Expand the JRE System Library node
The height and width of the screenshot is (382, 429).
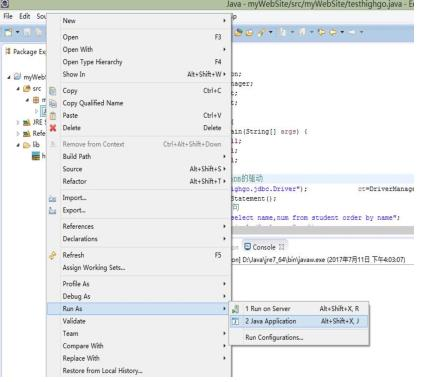click(x=18, y=123)
